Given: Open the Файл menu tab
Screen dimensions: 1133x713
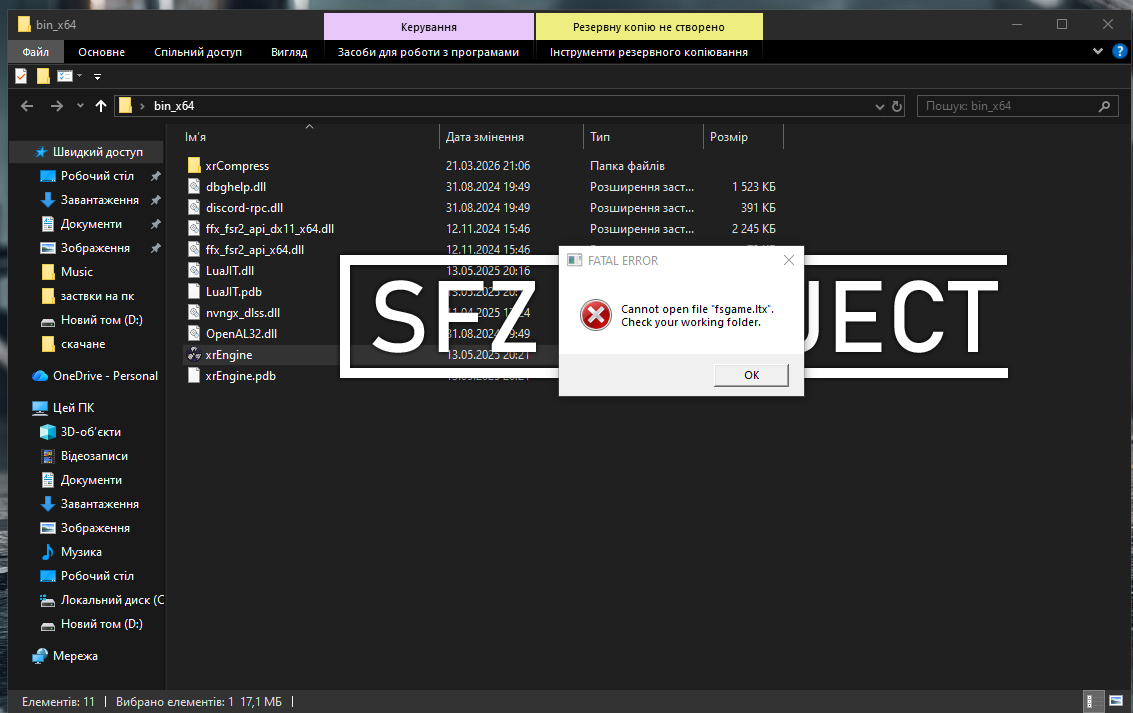Looking at the screenshot, I should click(x=36, y=52).
